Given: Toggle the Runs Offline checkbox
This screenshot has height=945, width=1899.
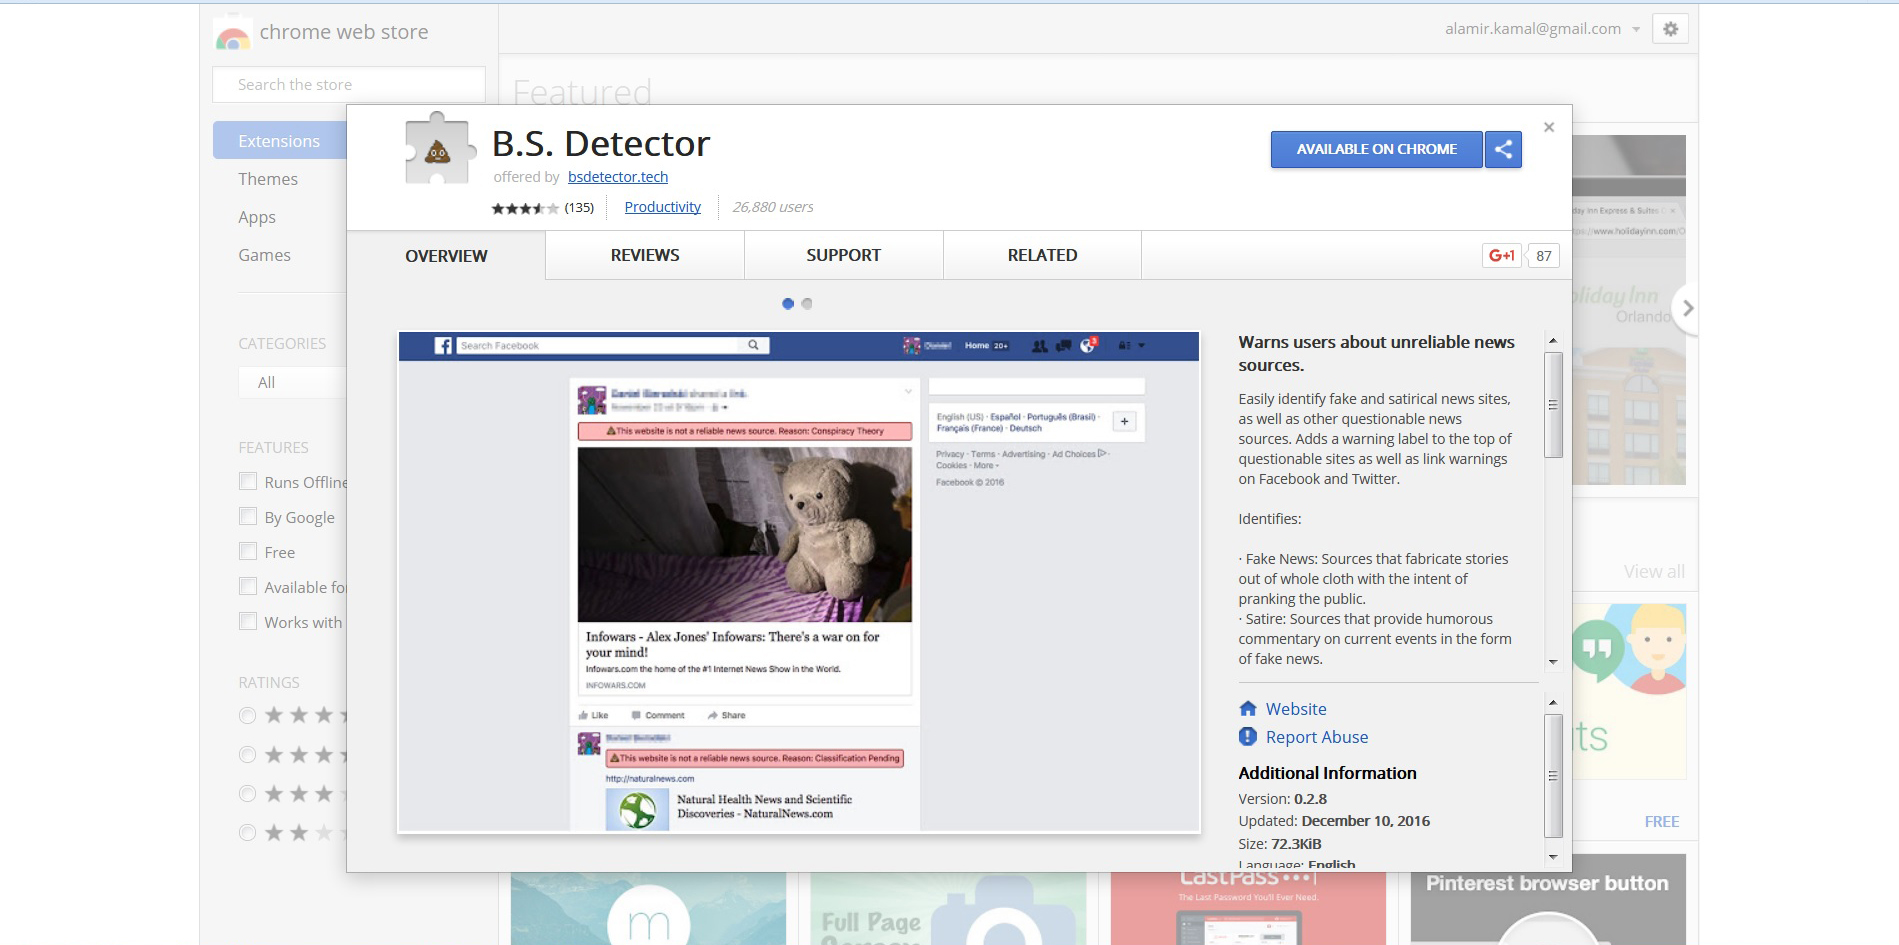Looking at the screenshot, I should (248, 481).
